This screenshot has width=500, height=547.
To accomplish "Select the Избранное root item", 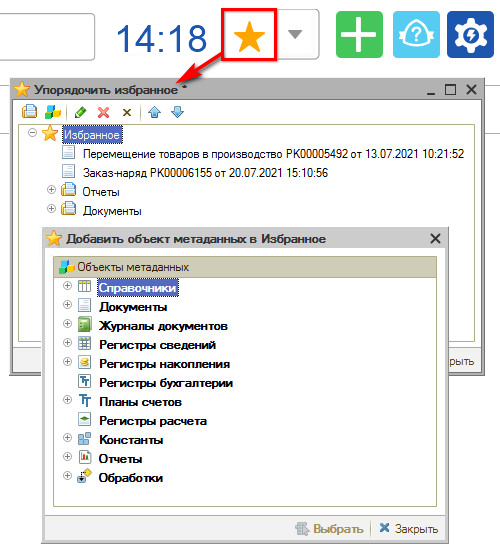I will point(92,135).
